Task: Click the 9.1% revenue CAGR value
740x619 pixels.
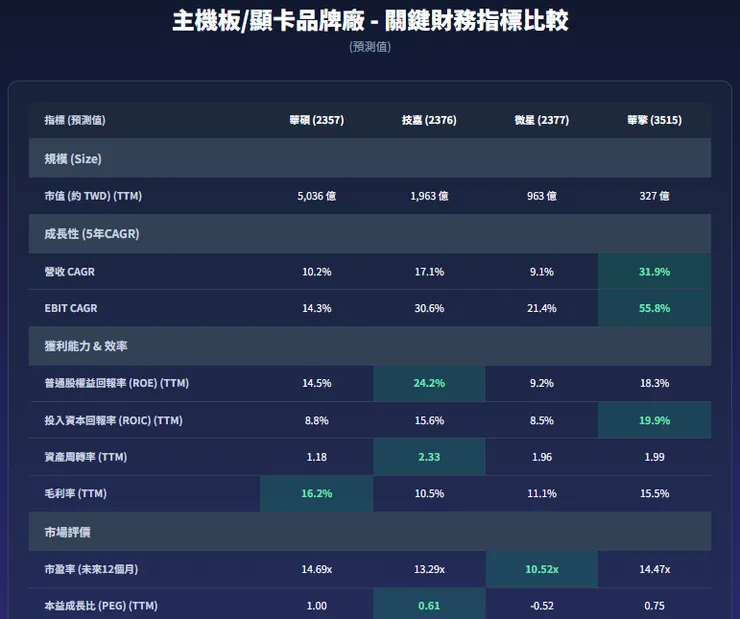Action: 542,272
